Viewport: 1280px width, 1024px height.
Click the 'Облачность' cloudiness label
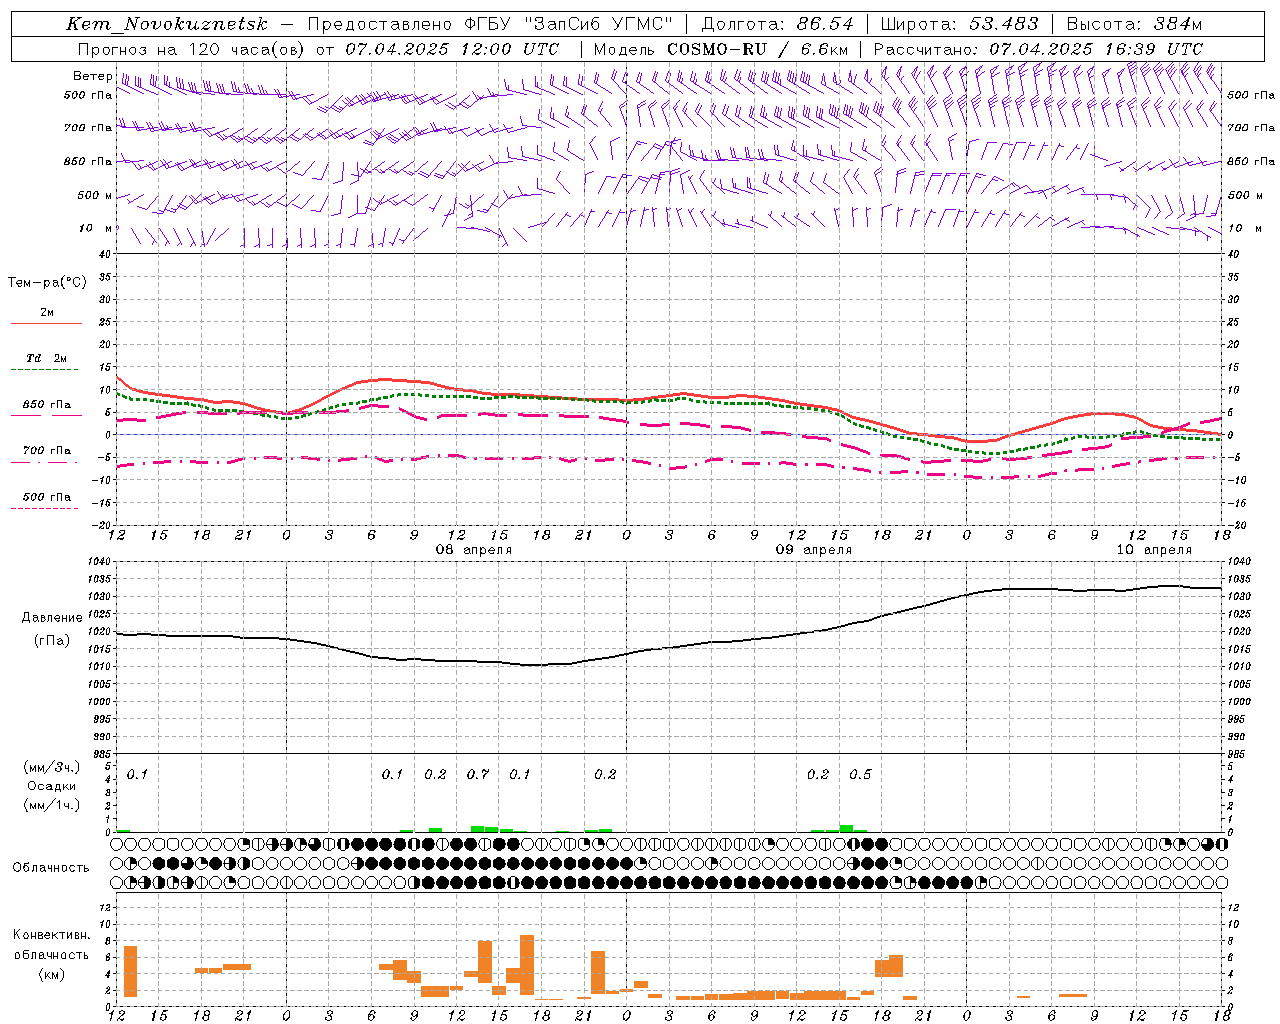51,868
